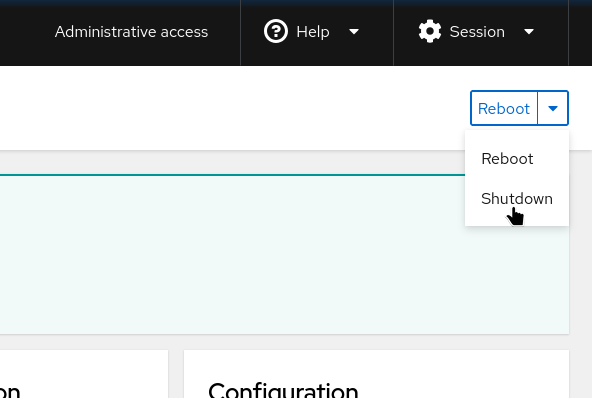Screen dimensions: 592x398
Task: Expand the Help menu caret arrow
Action: pyautogui.click(x=354, y=32)
